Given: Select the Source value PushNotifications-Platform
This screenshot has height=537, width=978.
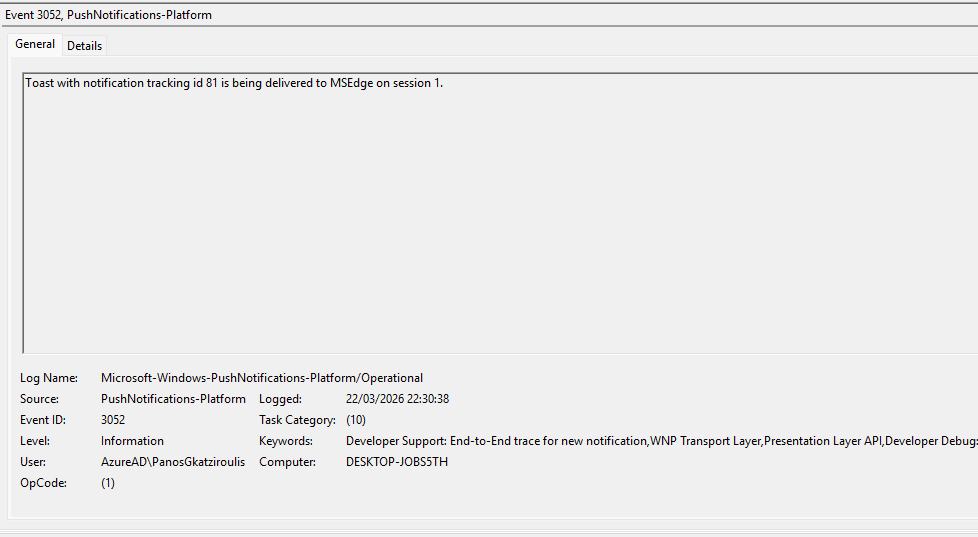Looking at the screenshot, I should pos(173,399).
